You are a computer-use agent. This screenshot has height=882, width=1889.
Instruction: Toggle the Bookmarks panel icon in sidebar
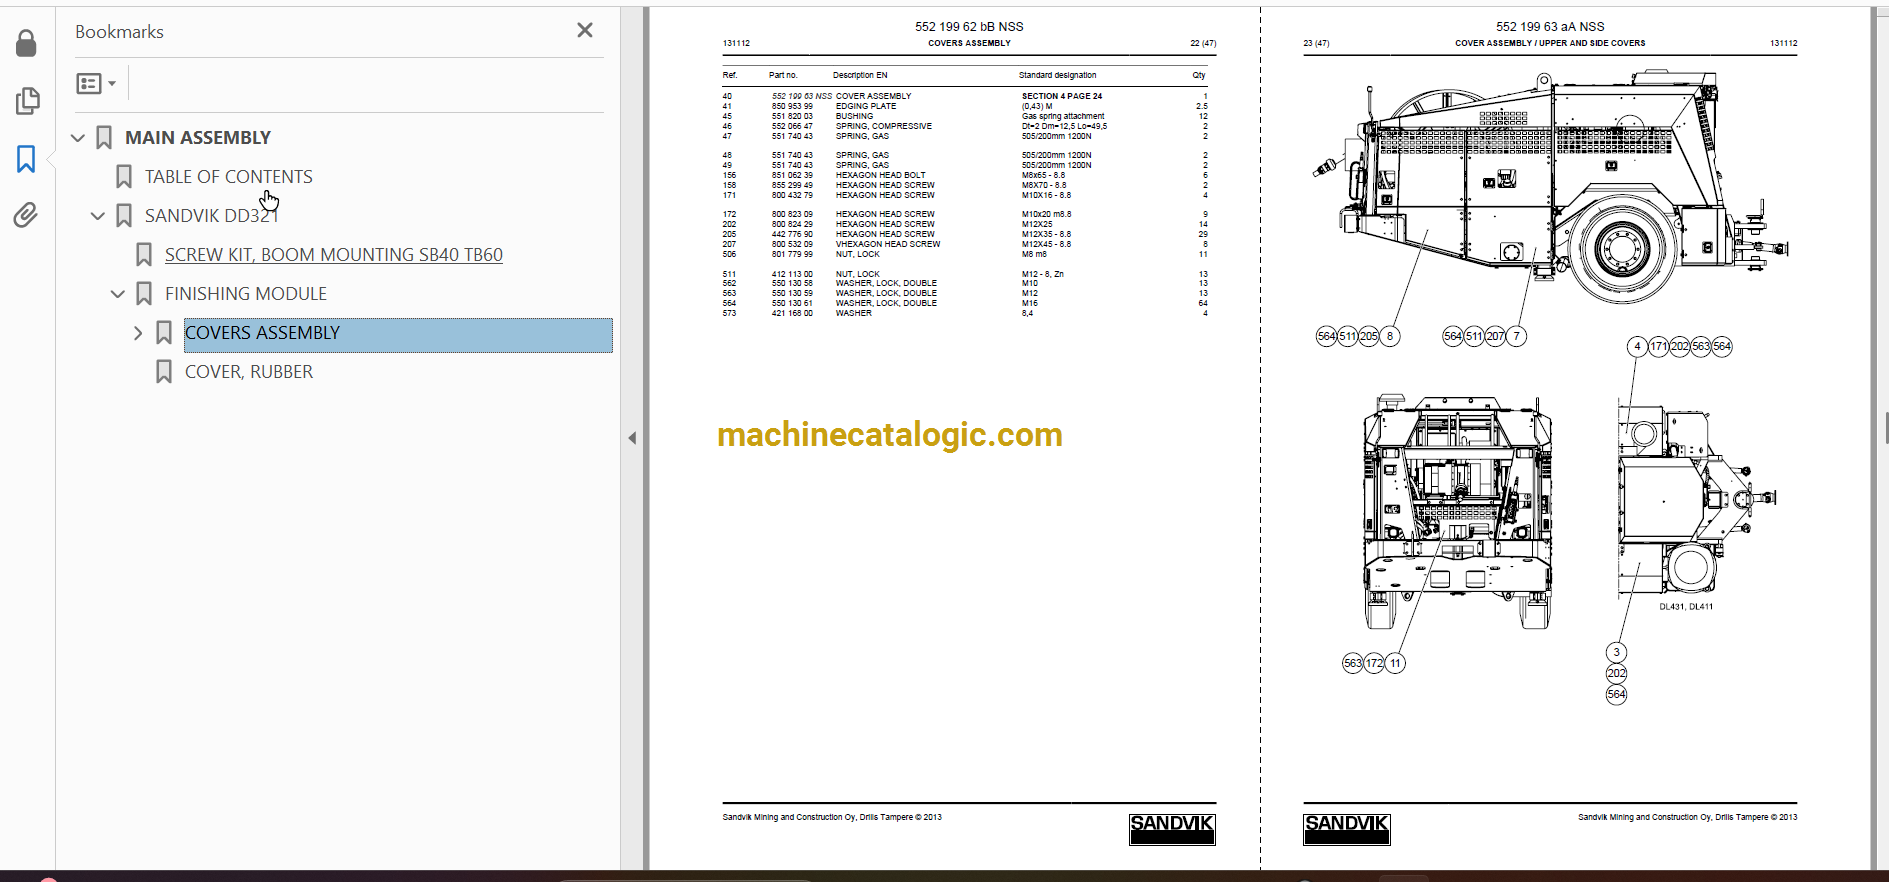coord(26,158)
